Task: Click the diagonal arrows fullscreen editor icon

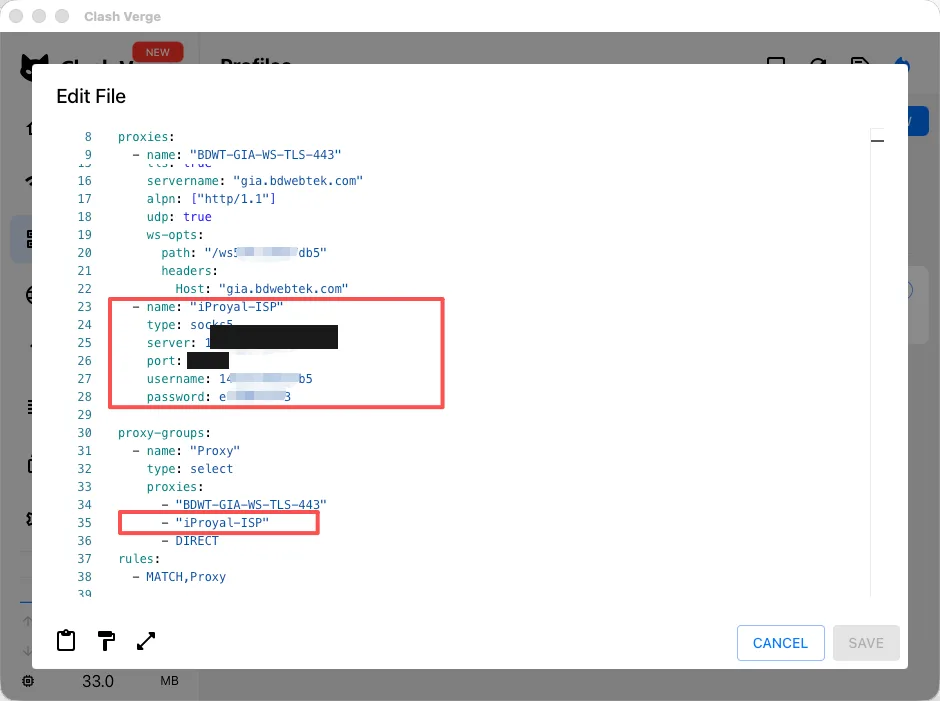Action: pyautogui.click(x=146, y=640)
